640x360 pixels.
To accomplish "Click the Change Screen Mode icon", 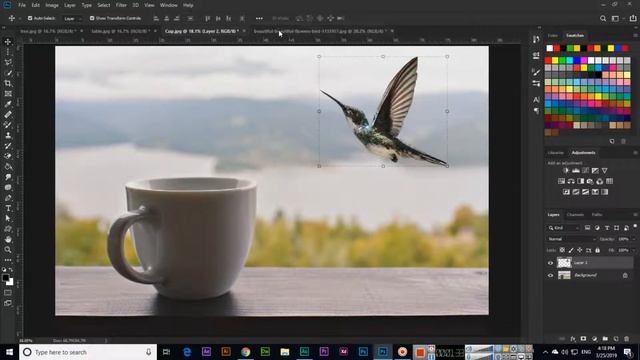I will click(x=8, y=303).
